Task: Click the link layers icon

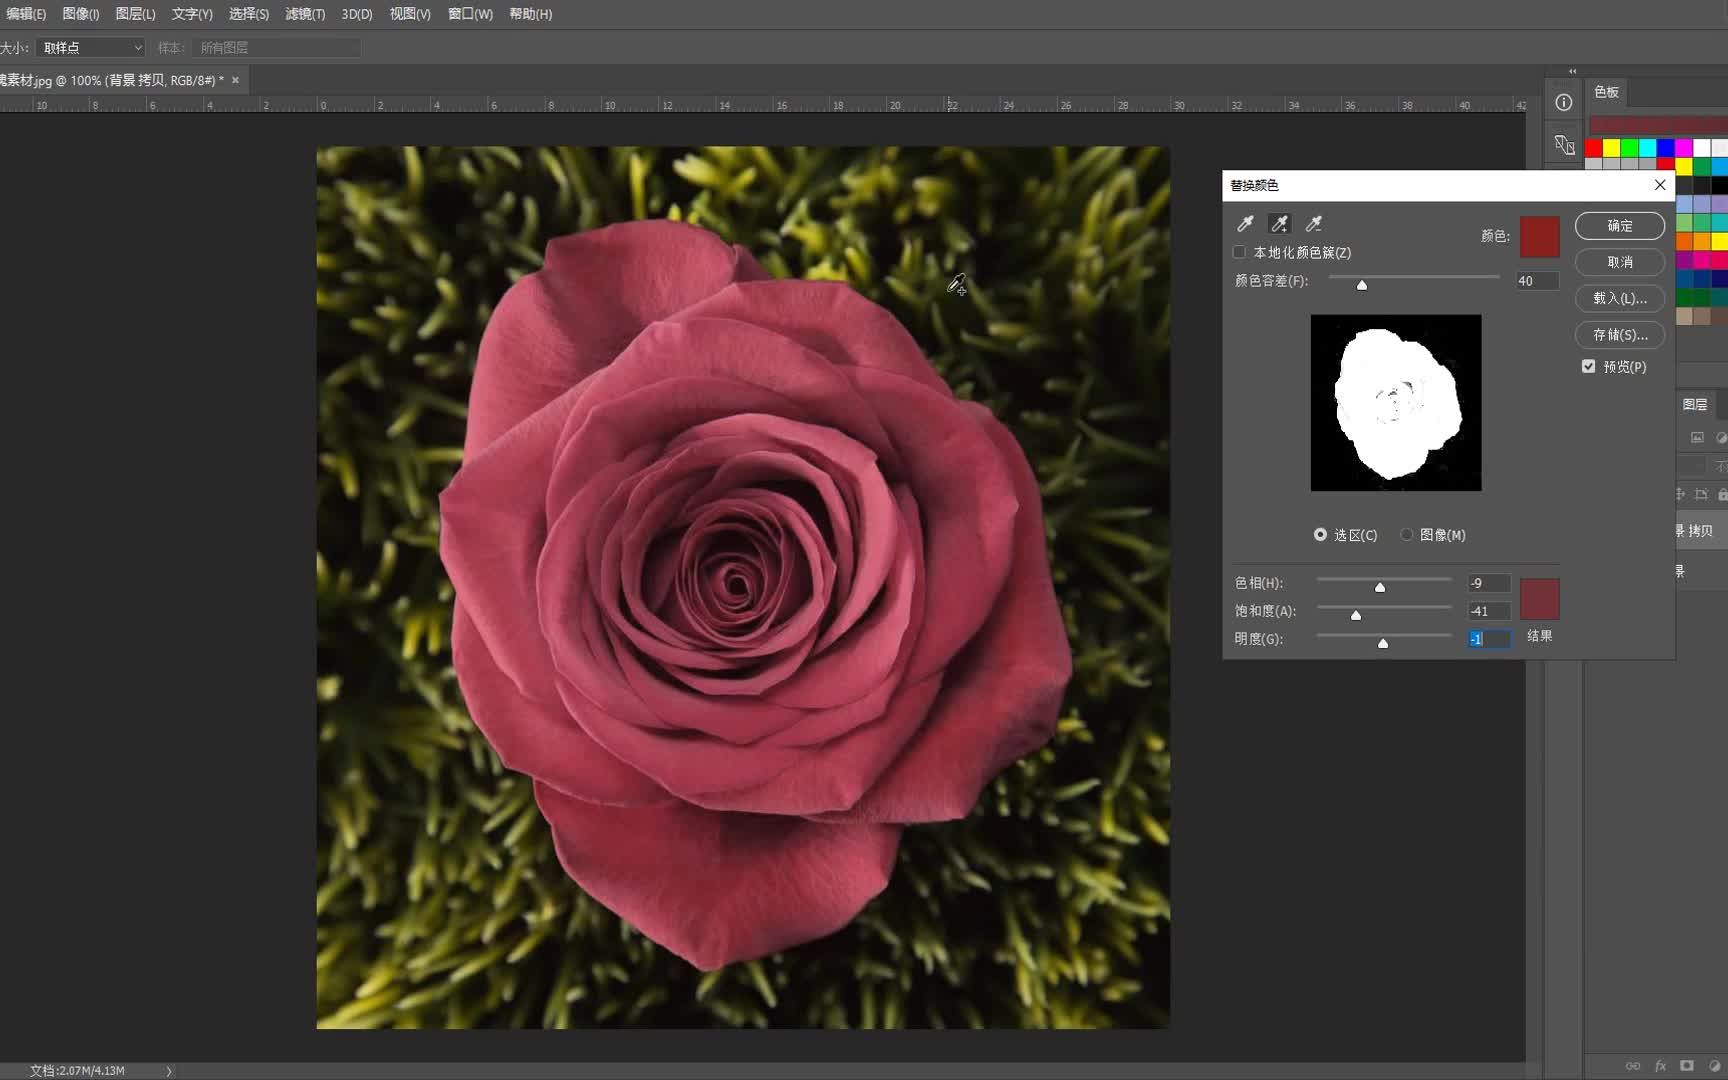Action: point(1633,1066)
